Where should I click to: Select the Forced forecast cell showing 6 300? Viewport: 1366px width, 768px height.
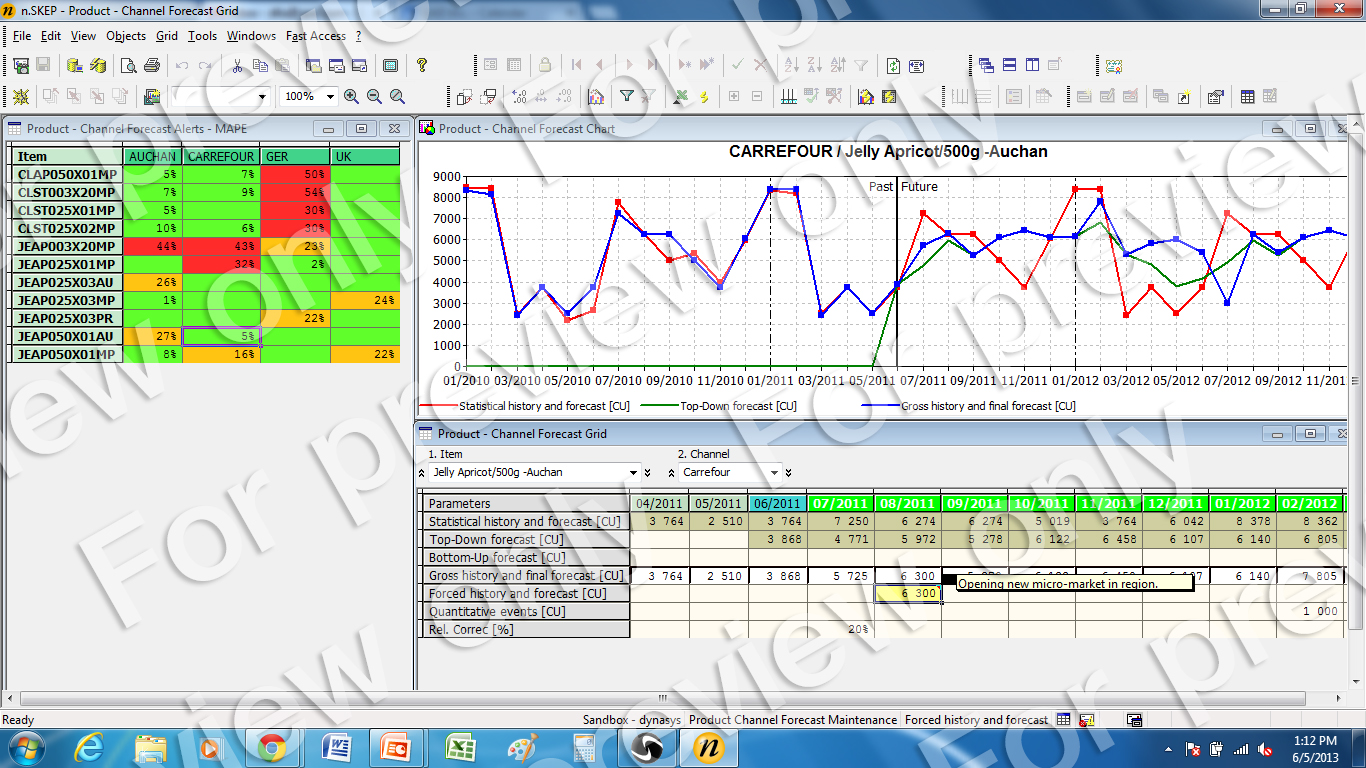(908, 594)
